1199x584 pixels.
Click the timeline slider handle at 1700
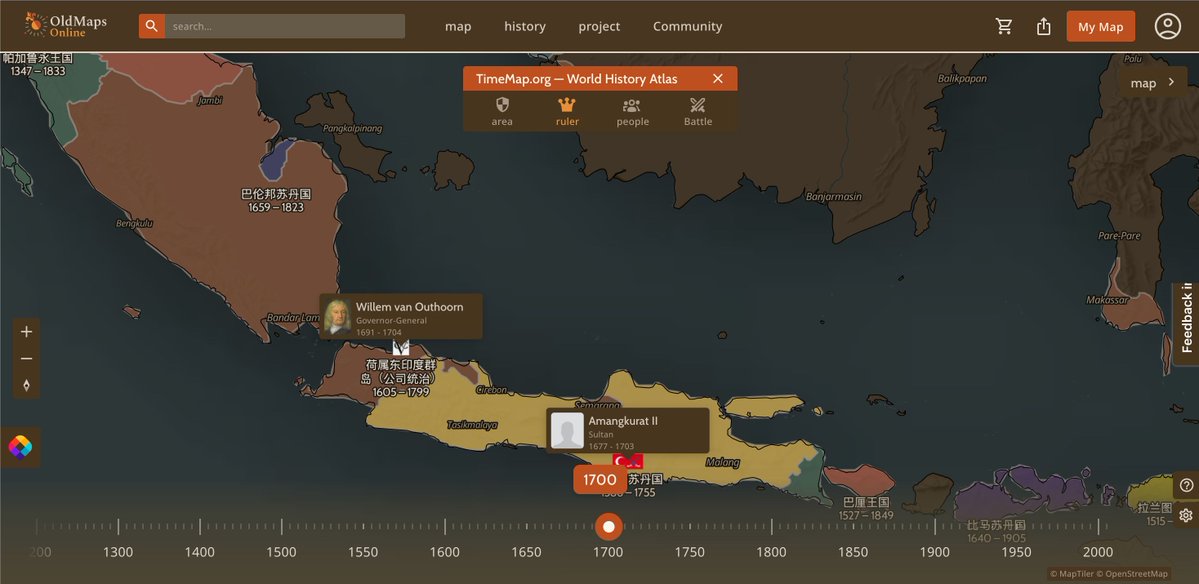point(609,527)
